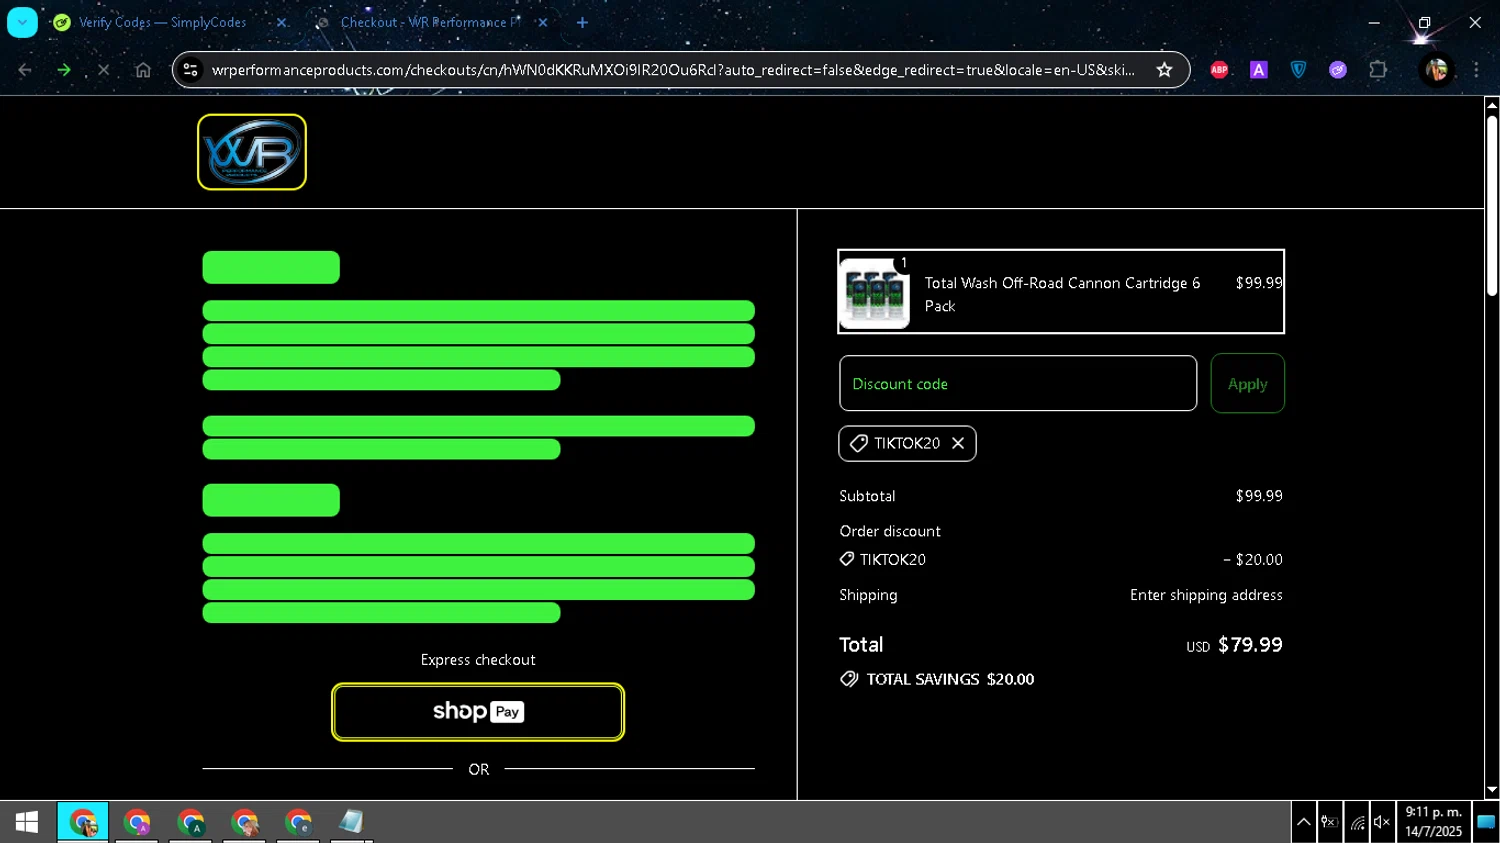This screenshot has height=843, width=1500.
Task: Click the Total Wash Off-Road Cannon Cartridge name
Action: [x=1062, y=294]
